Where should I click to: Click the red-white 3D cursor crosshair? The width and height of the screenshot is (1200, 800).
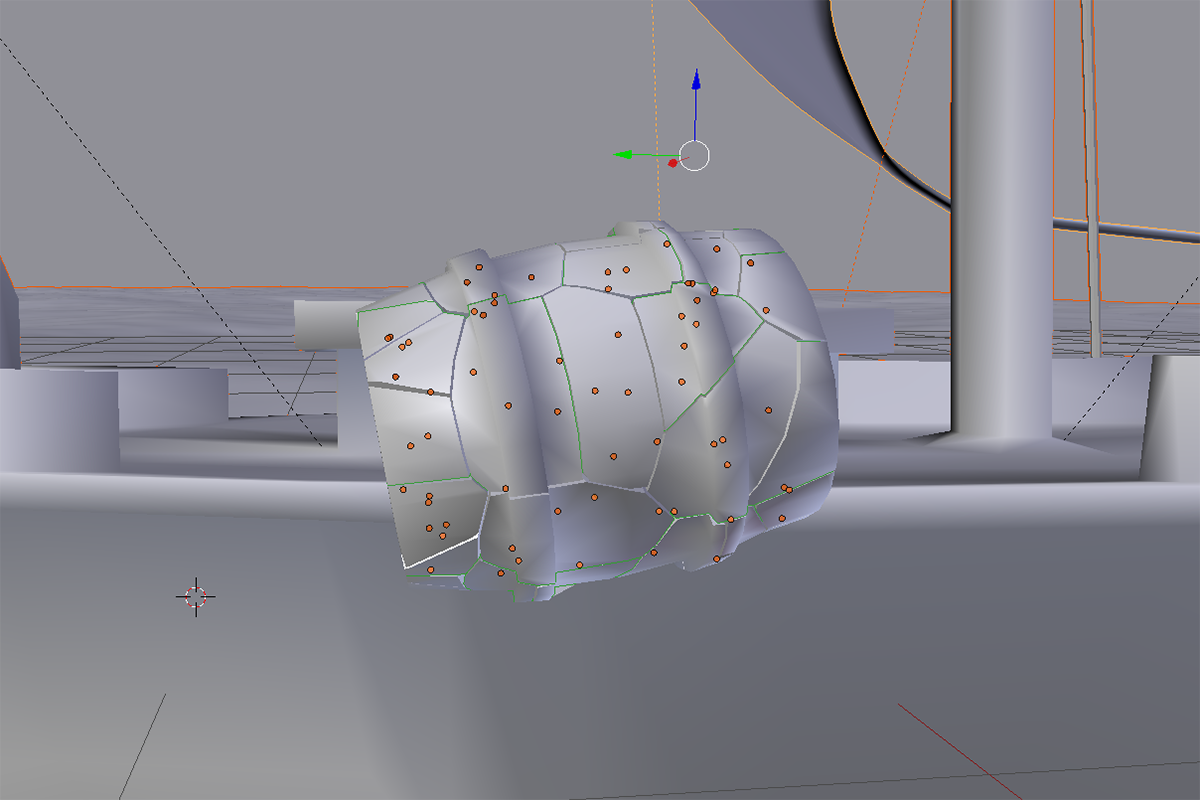[x=196, y=597]
